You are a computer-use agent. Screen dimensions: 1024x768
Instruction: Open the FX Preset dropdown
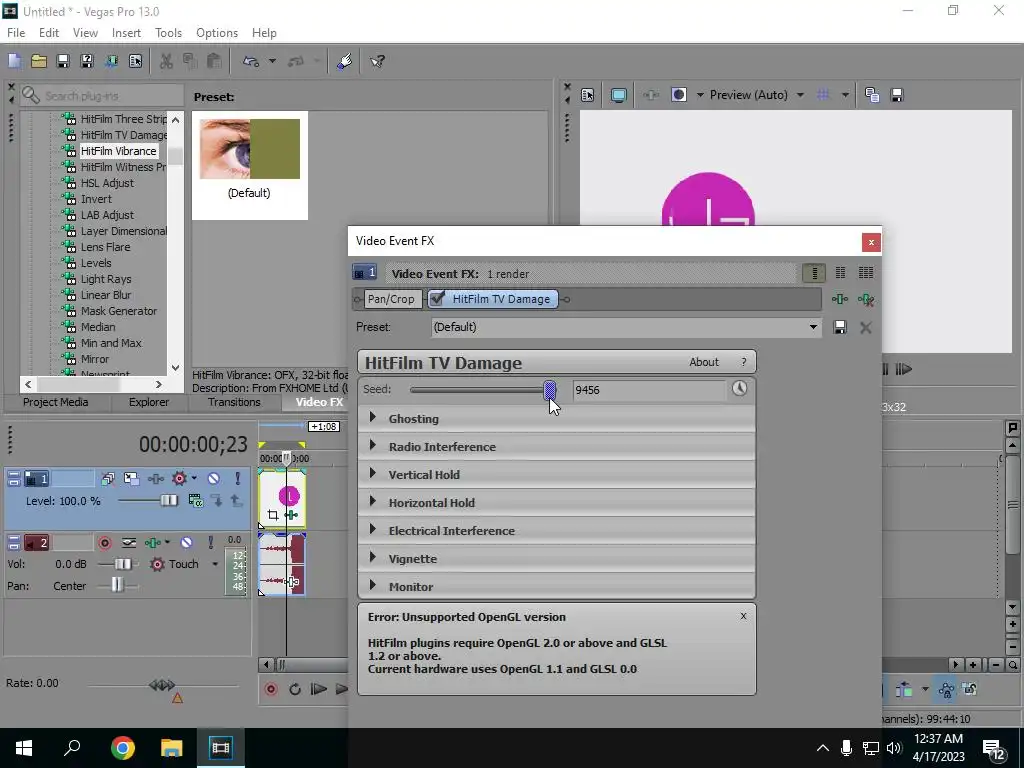tap(813, 327)
